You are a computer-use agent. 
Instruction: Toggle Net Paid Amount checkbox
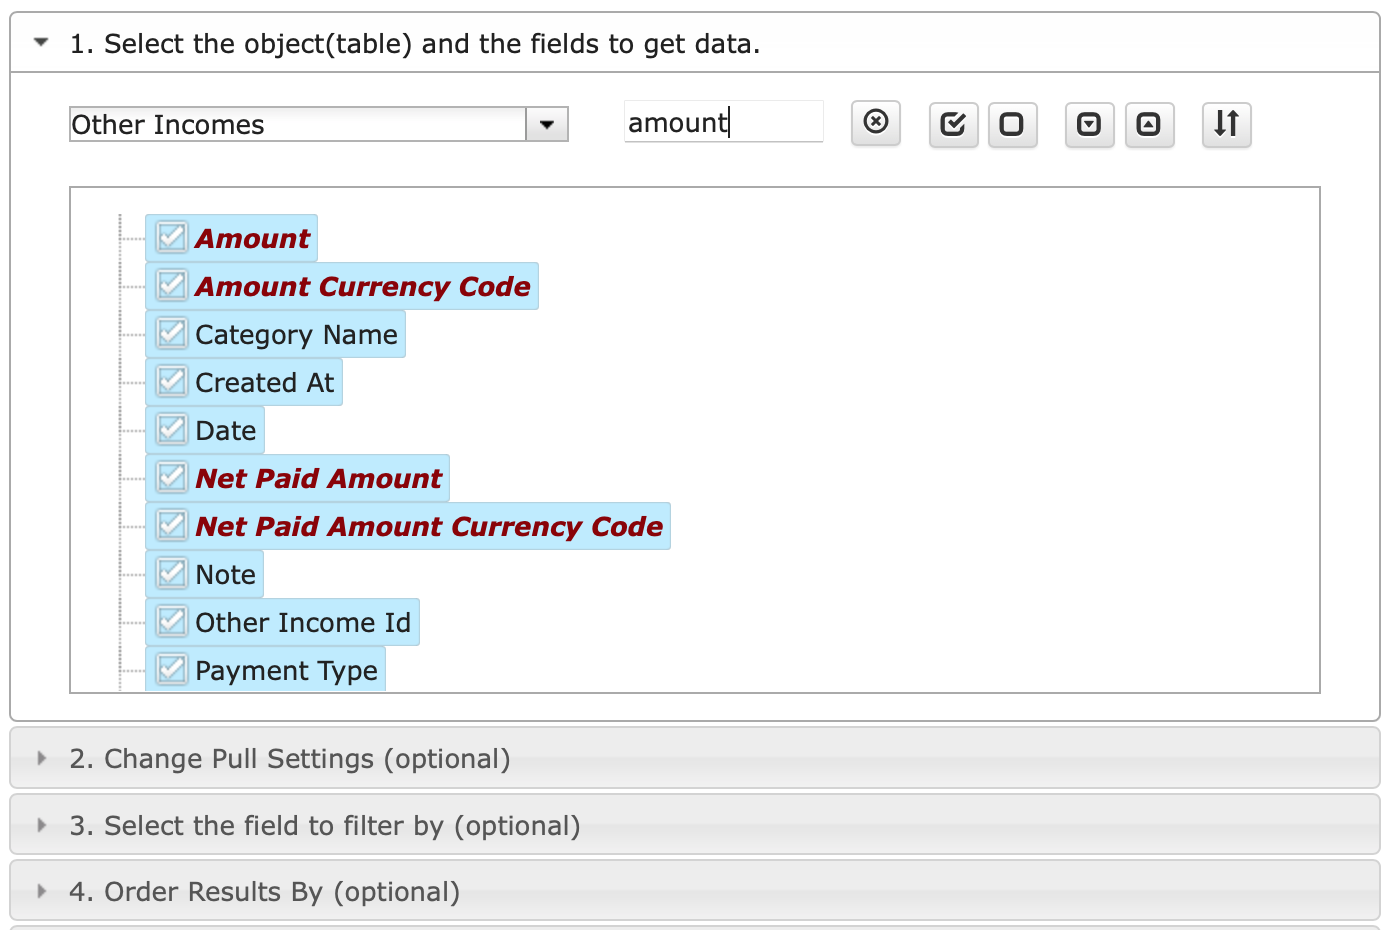pos(172,478)
